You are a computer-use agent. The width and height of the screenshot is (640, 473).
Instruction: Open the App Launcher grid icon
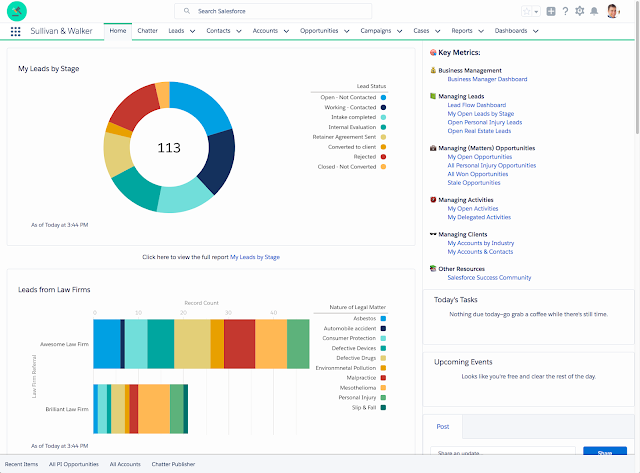[x=16, y=31]
